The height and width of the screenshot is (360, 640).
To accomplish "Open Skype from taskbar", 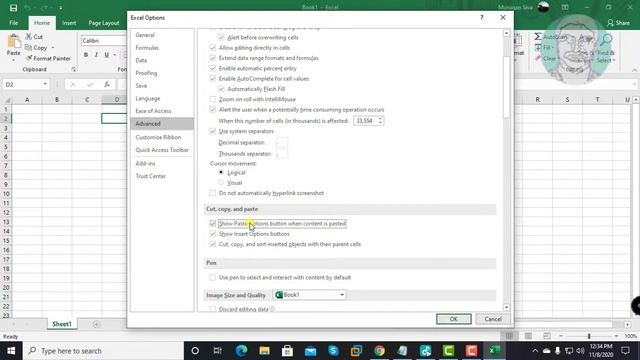I will coord(333,351).
